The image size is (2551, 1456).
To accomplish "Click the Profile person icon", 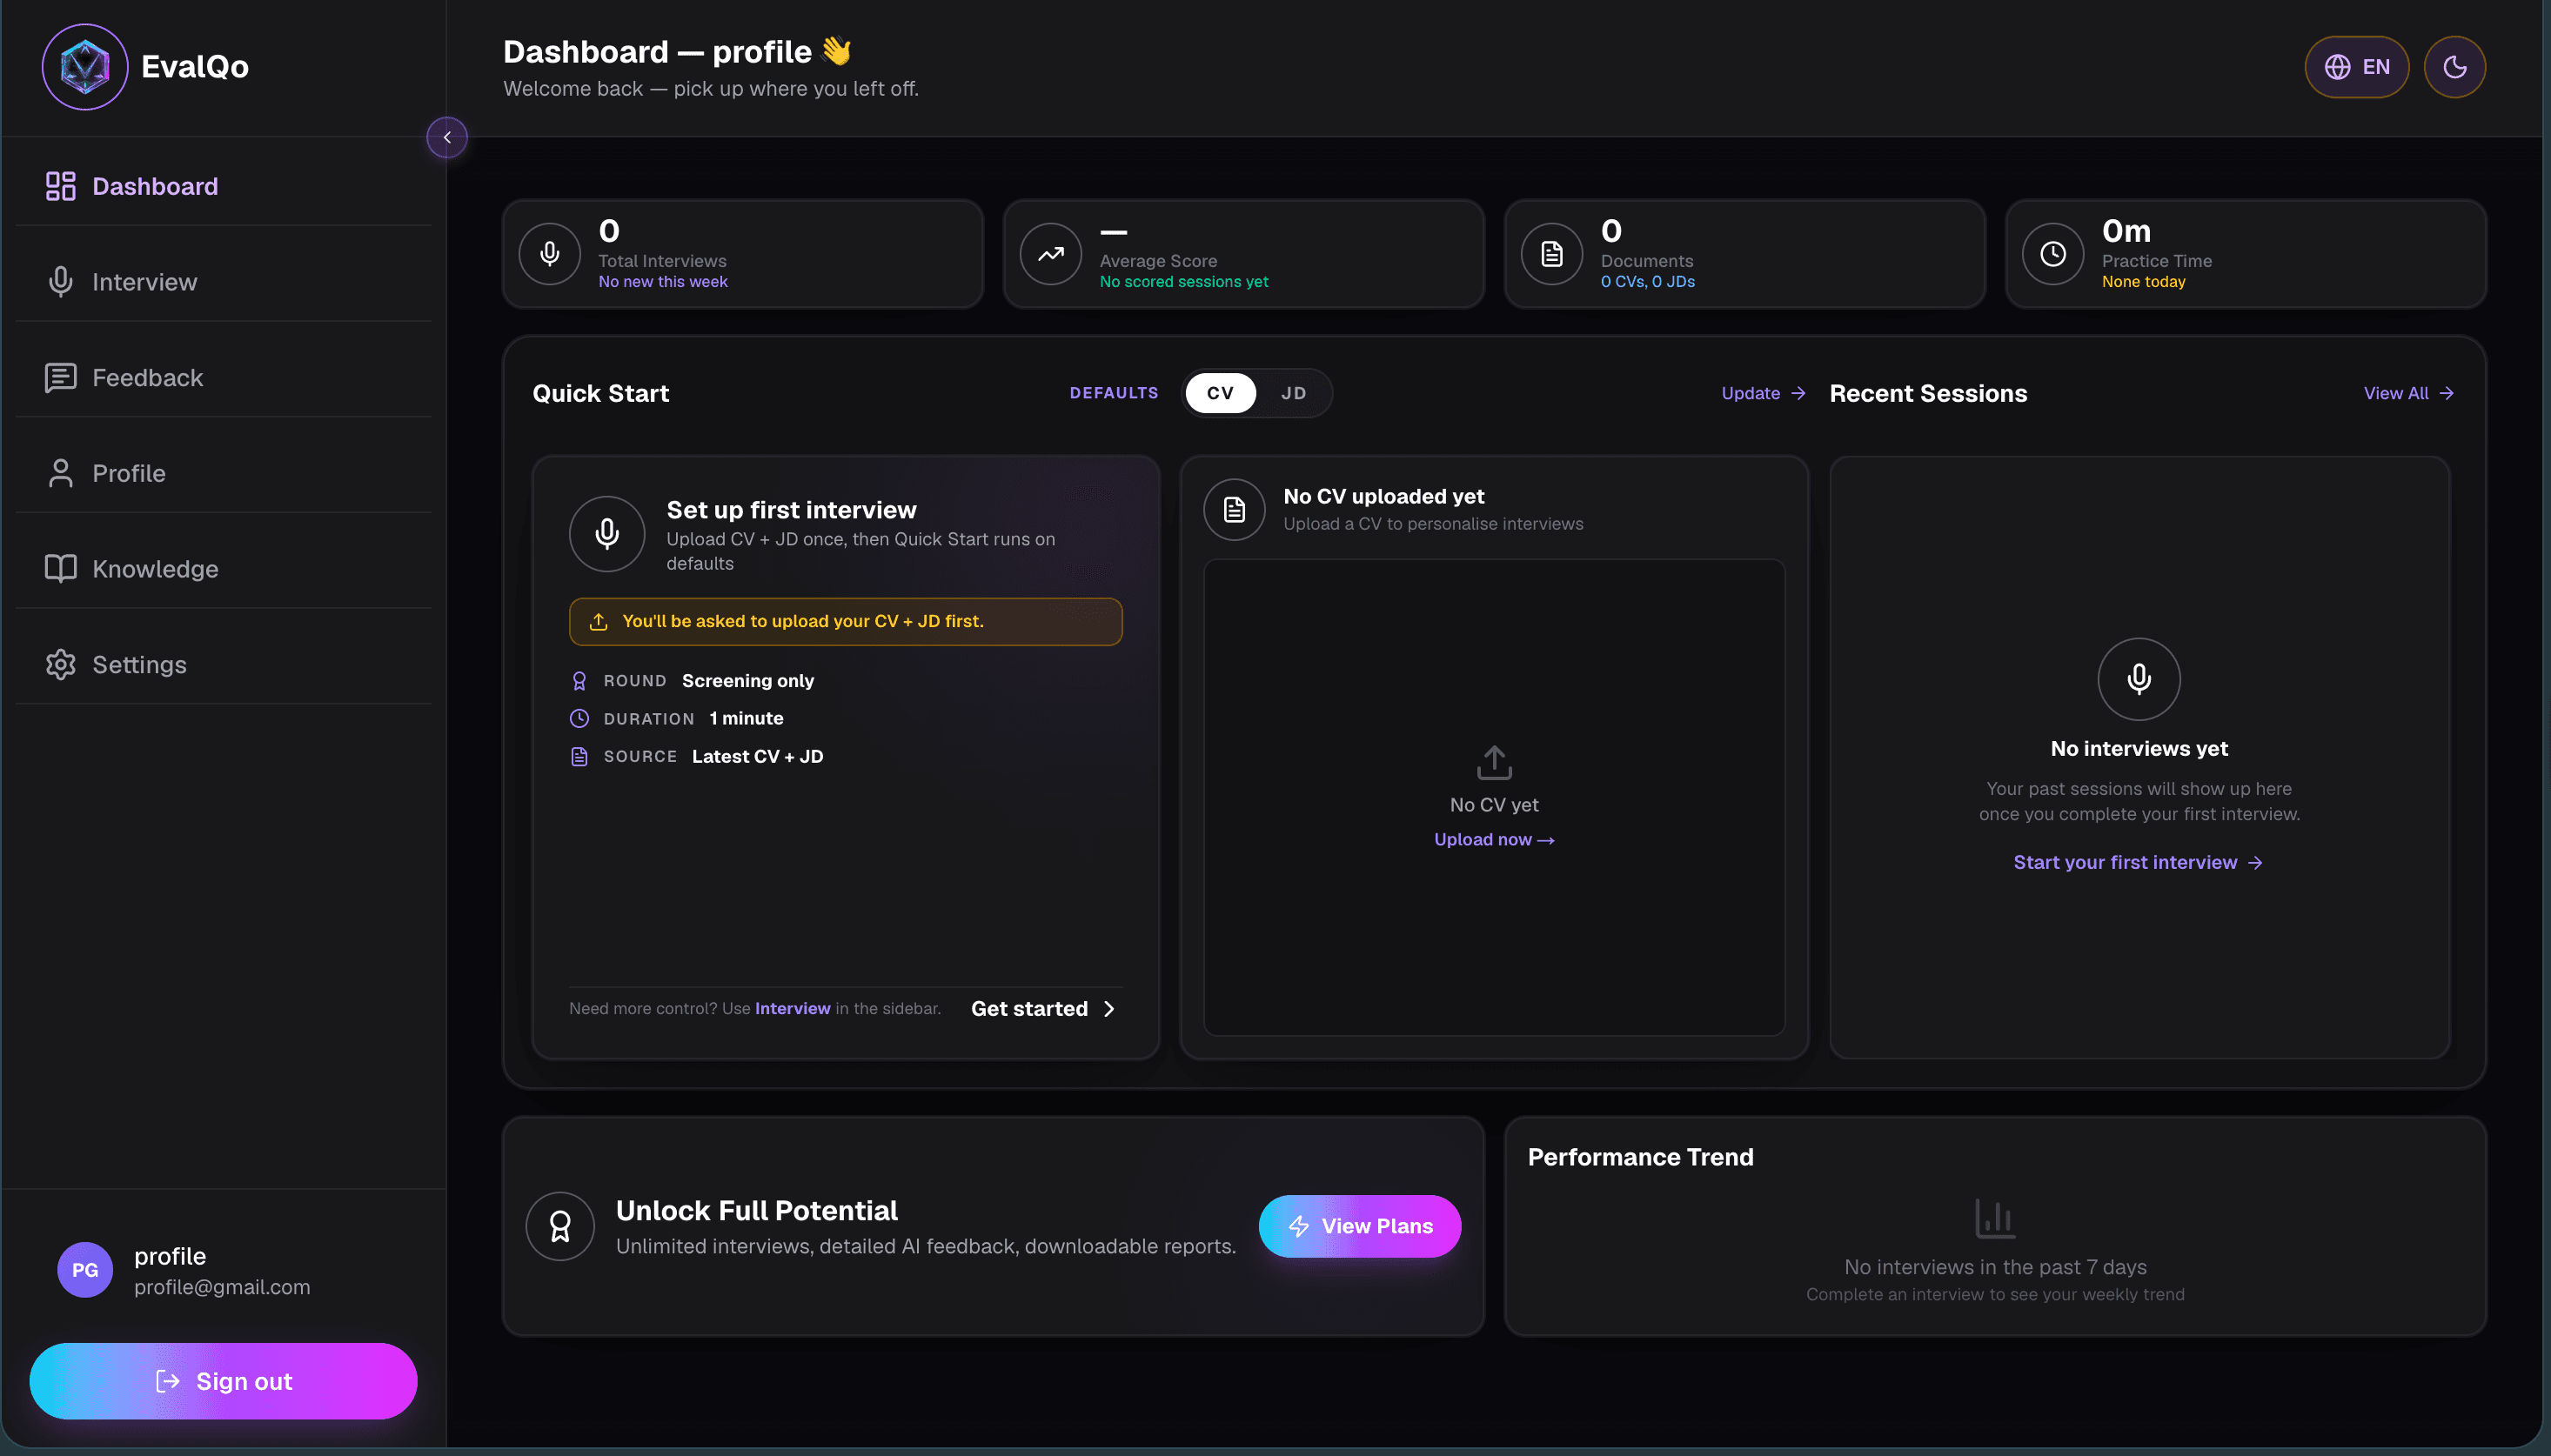I will 61,473.
